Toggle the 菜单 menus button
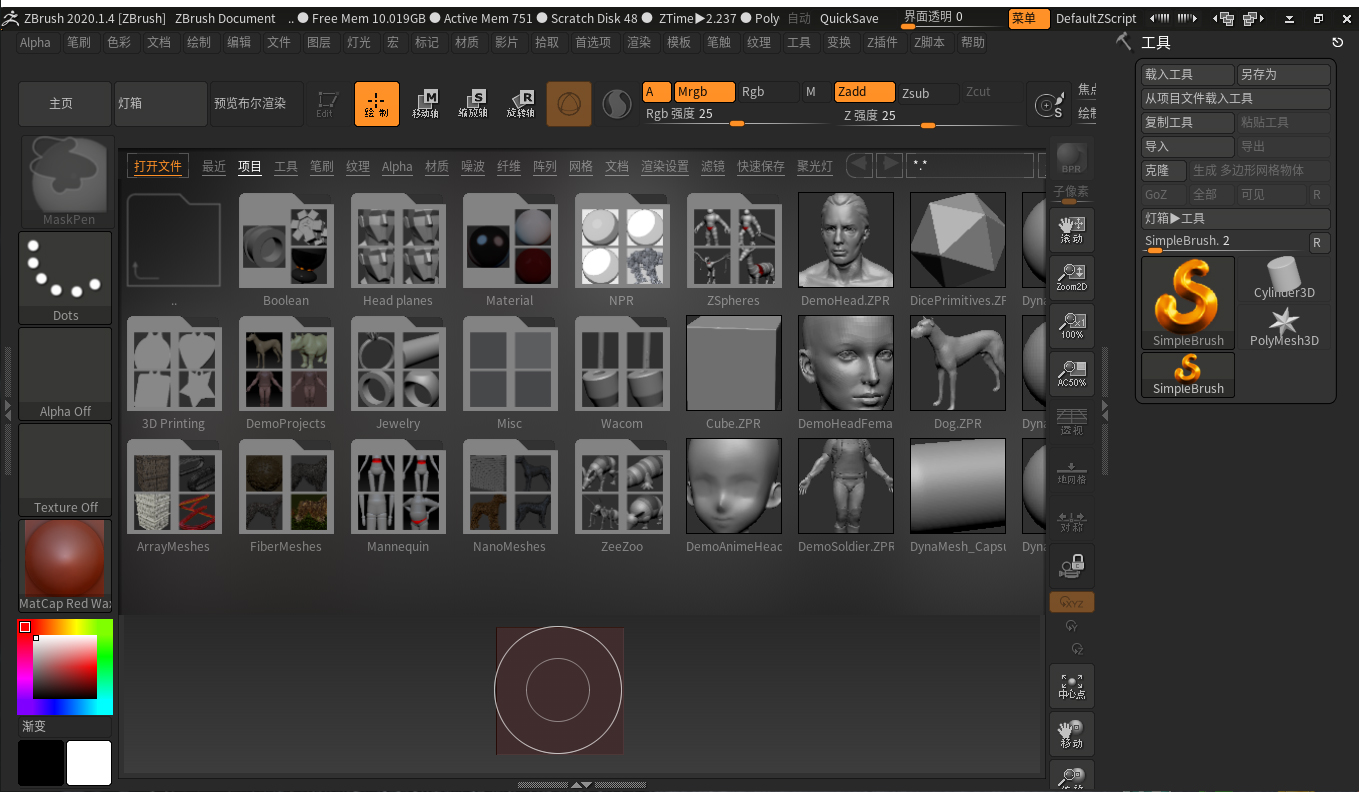The width and height of the screenshot is (1359, 792). click(x=1028, y=18)
